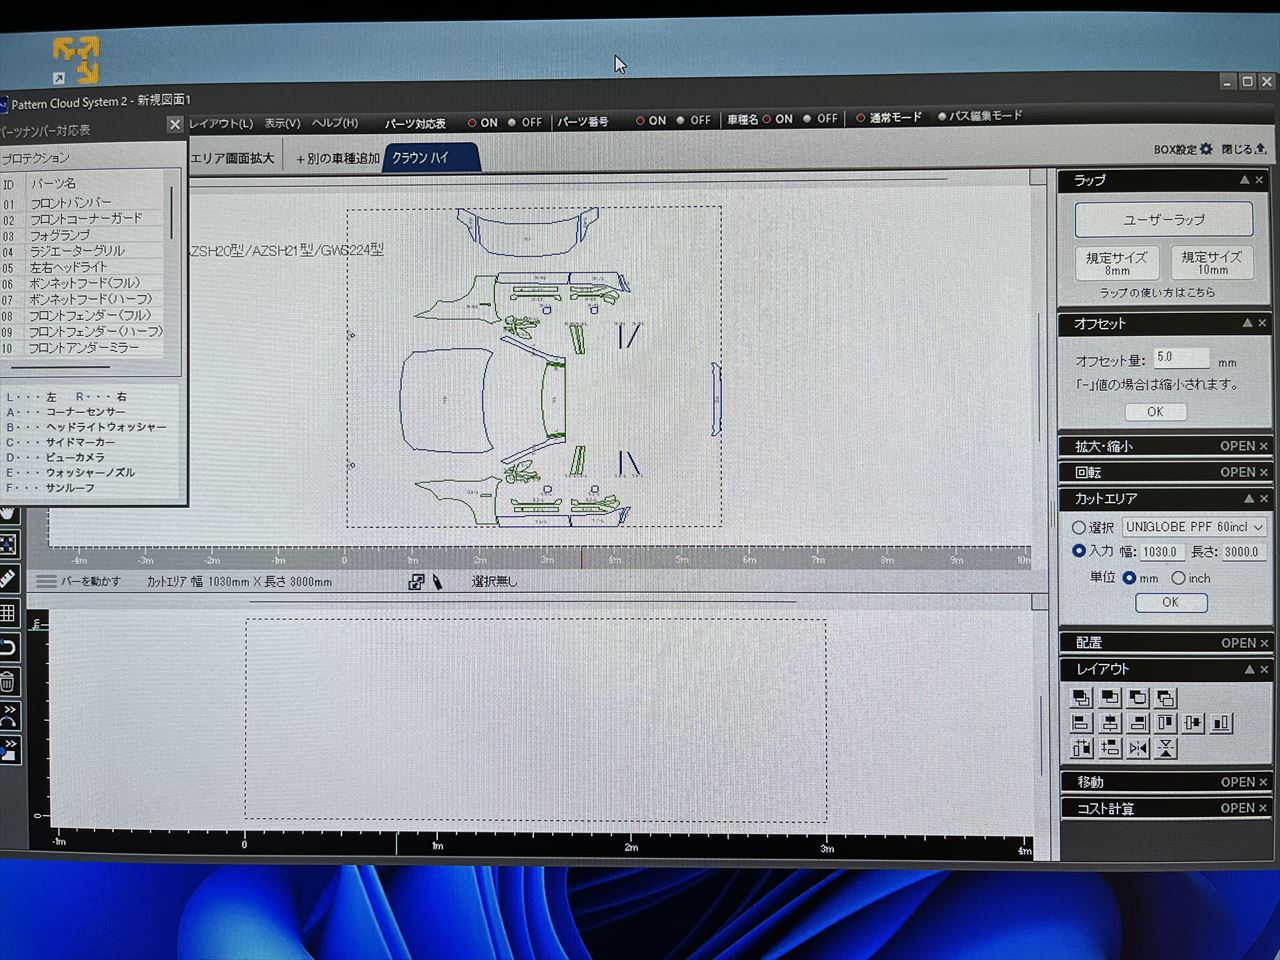Open the shape fill flyout tool
Screen dimensions: 1280x960
pyautogui.click(x=8, y=750)
